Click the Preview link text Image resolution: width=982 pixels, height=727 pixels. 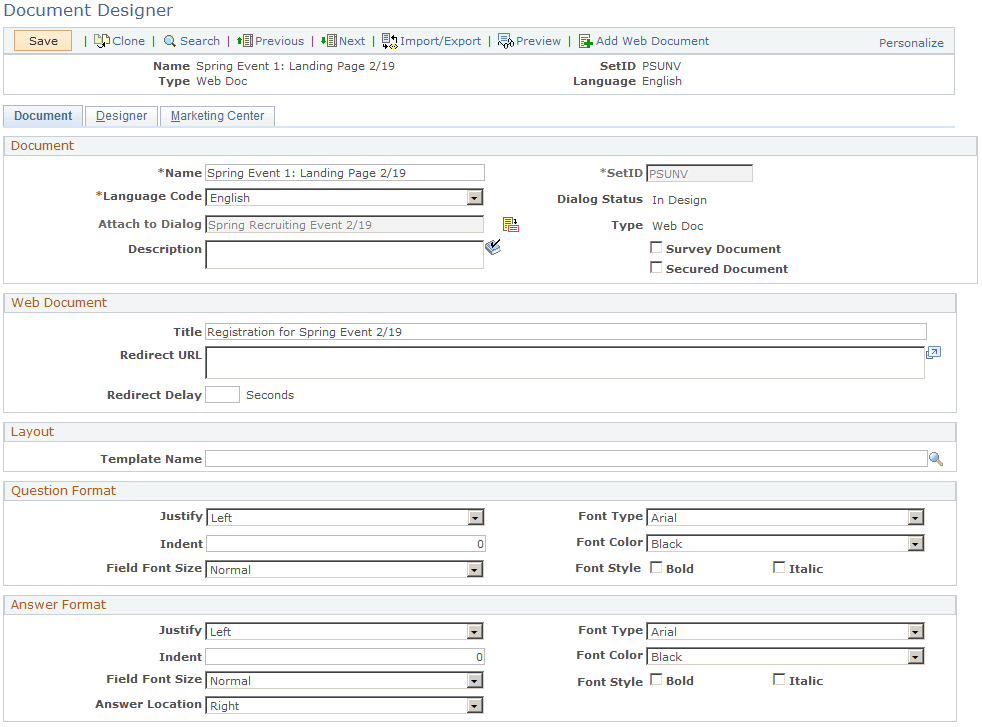point(538,41)
